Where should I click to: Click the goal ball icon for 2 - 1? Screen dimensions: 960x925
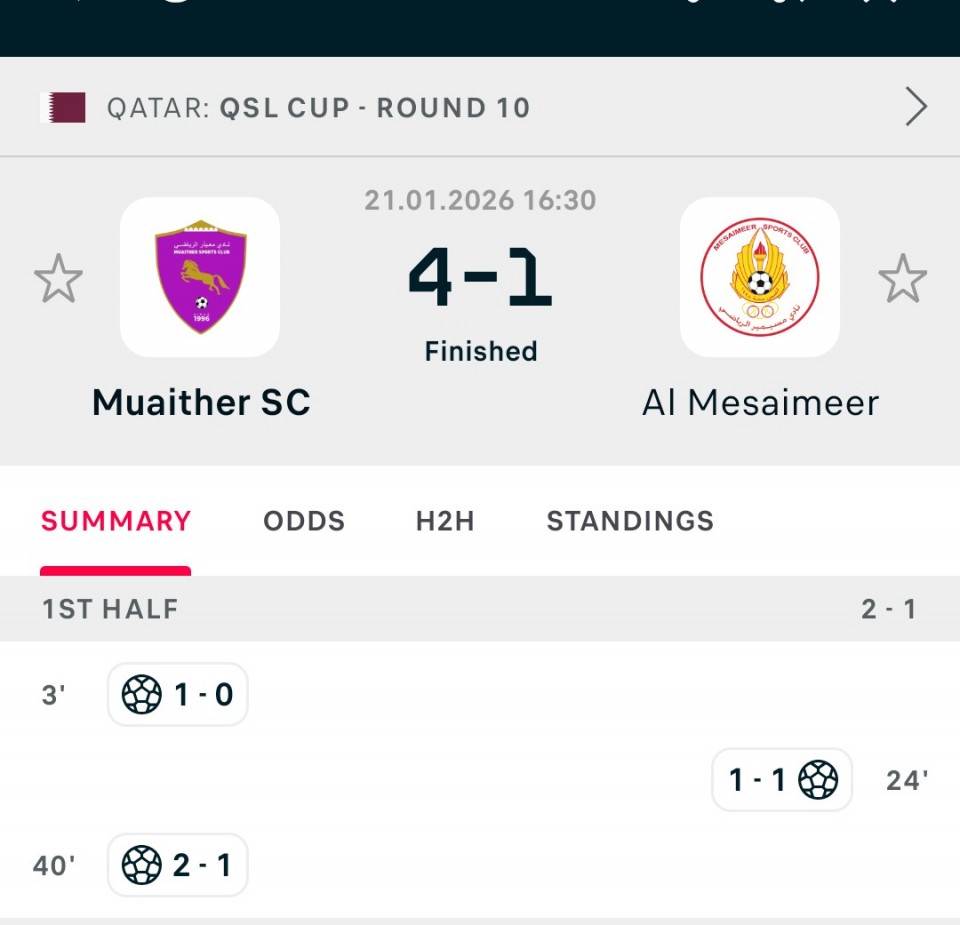coord(141,864)
